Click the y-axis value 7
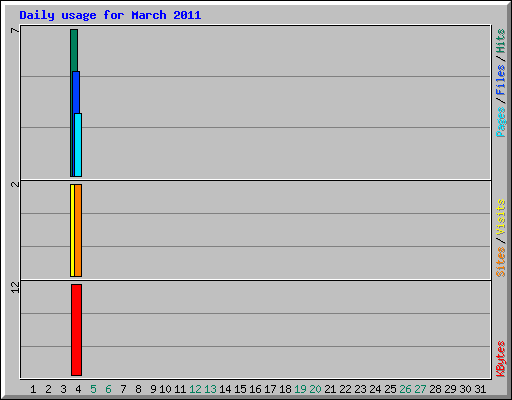Viewport: 512px width, 400px height. (x=15, y=31)
